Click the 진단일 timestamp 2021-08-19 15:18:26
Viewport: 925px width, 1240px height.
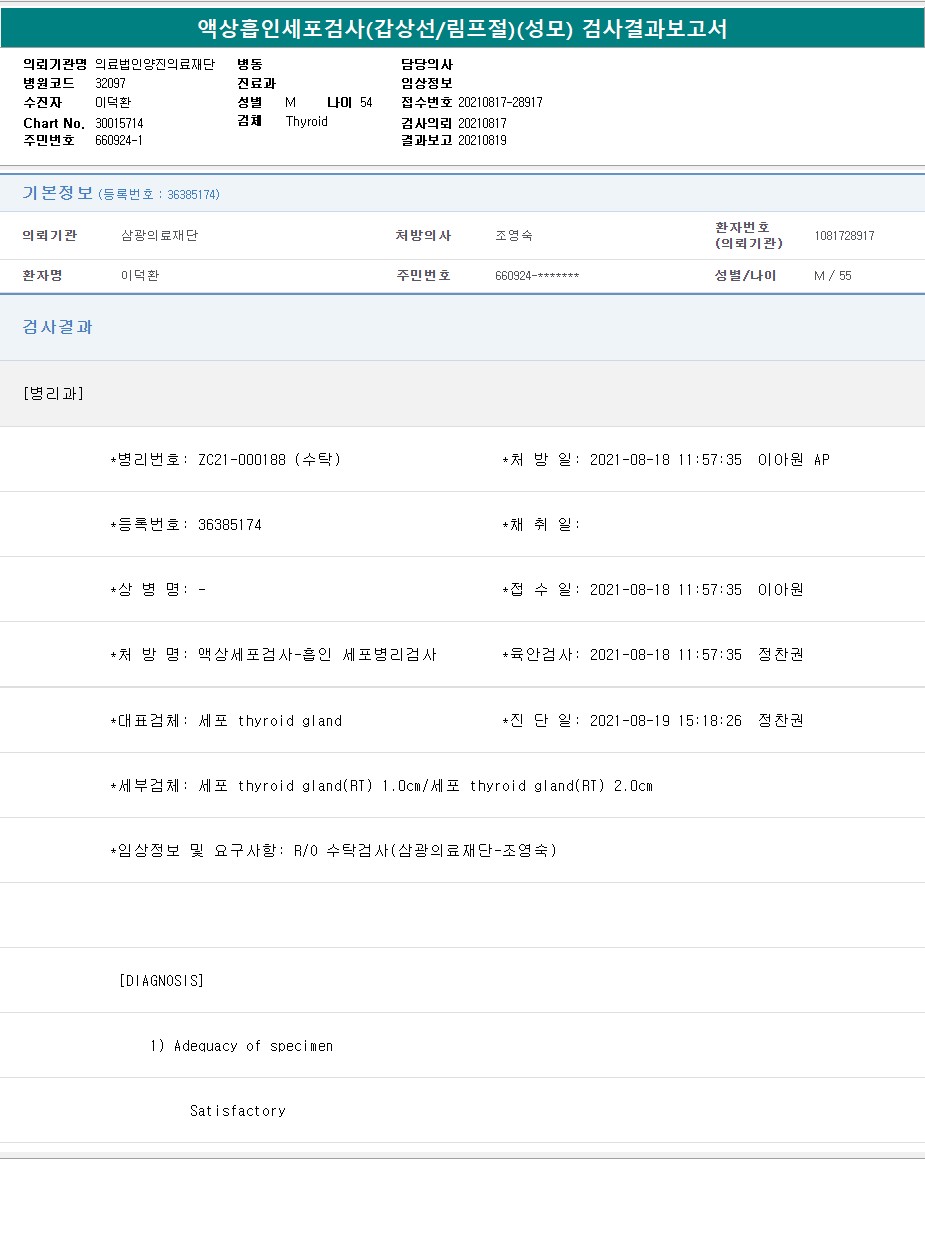pyautogui.click(x=665, y=721)
